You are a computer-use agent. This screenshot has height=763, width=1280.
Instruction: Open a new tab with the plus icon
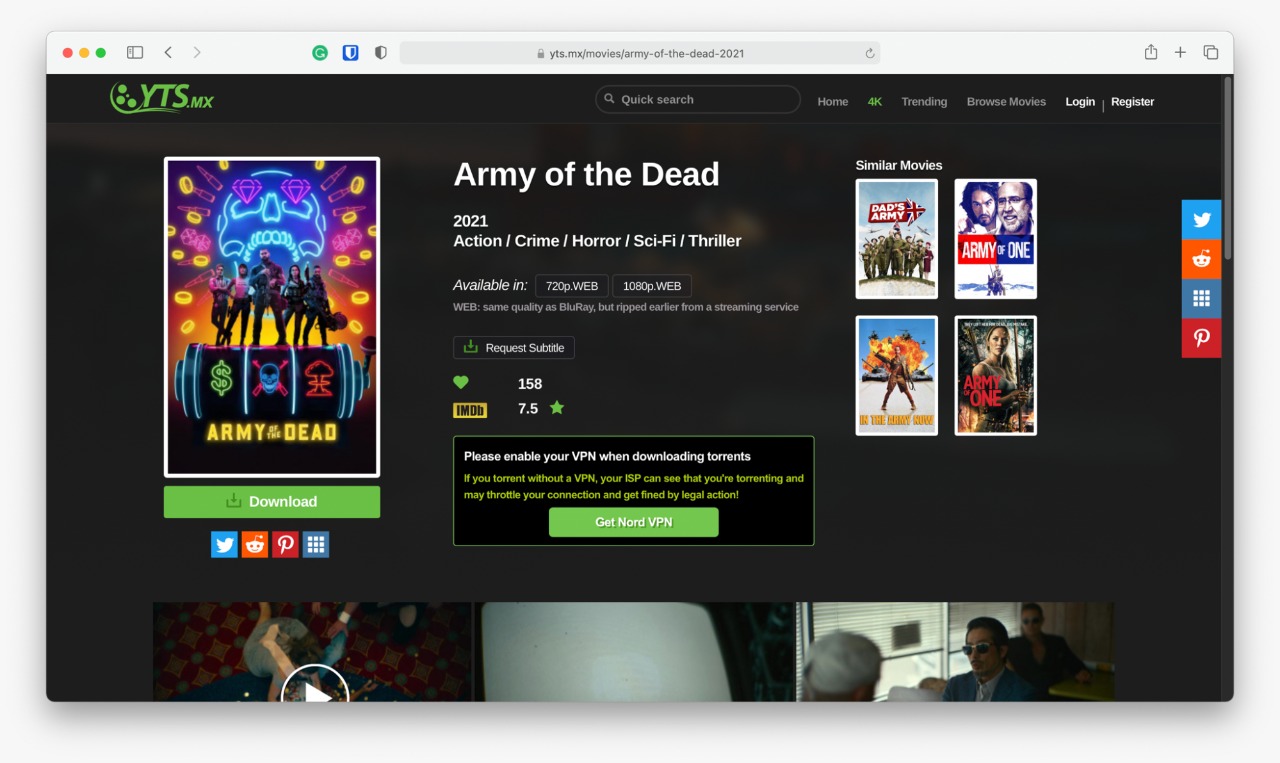pos(1180,52)
